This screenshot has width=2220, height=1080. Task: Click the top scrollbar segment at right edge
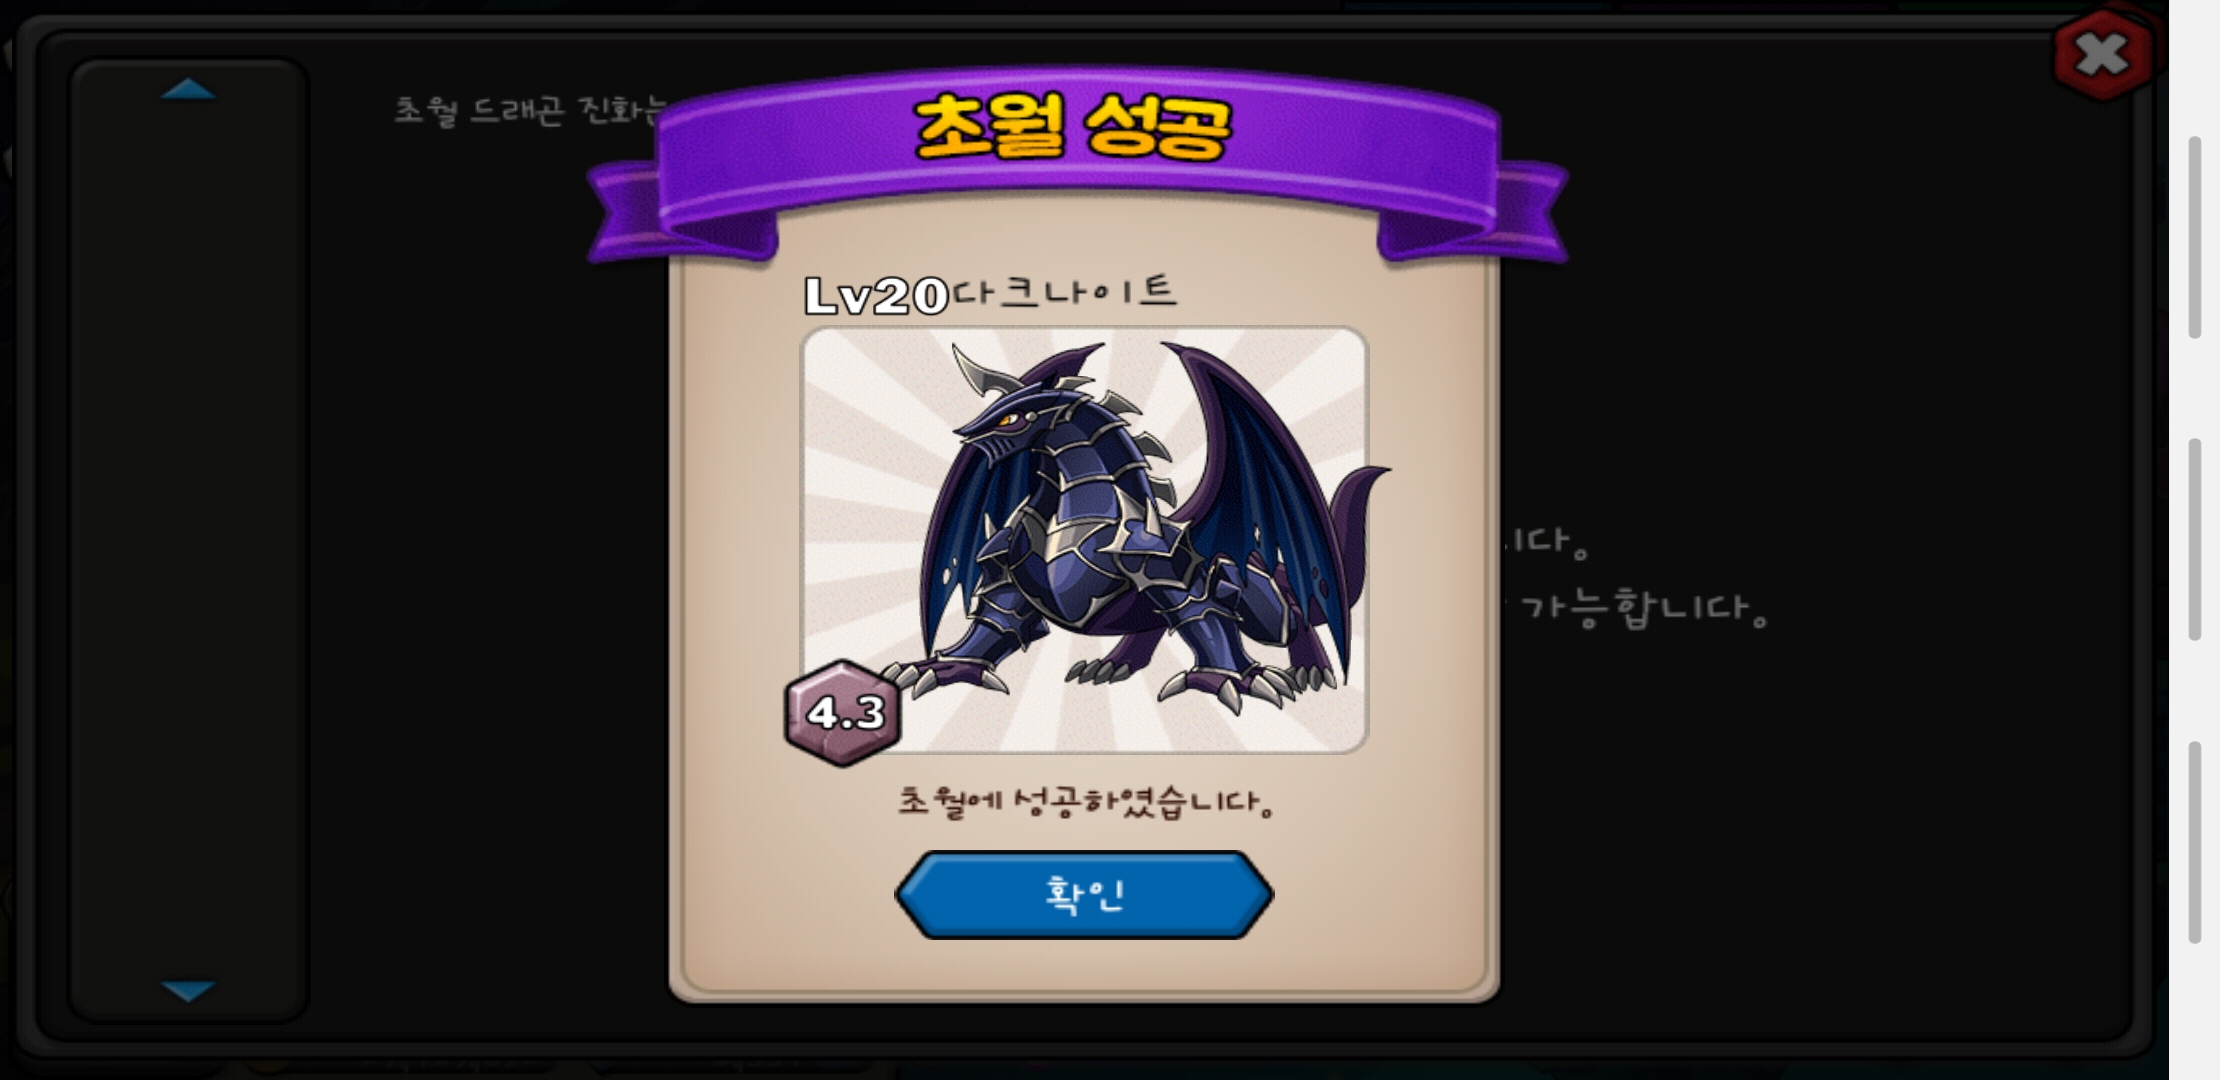(2195, 237)
